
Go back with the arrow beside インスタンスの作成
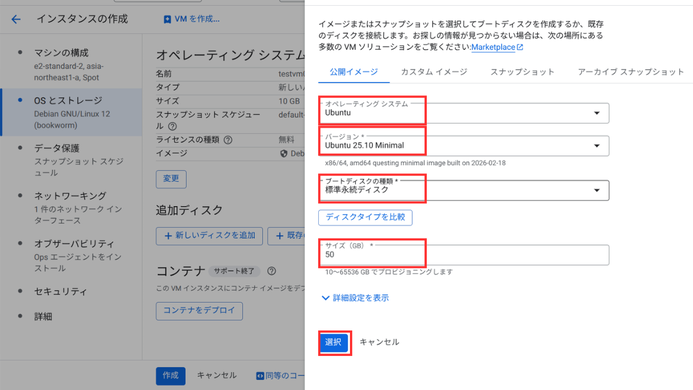pos(16,19)
